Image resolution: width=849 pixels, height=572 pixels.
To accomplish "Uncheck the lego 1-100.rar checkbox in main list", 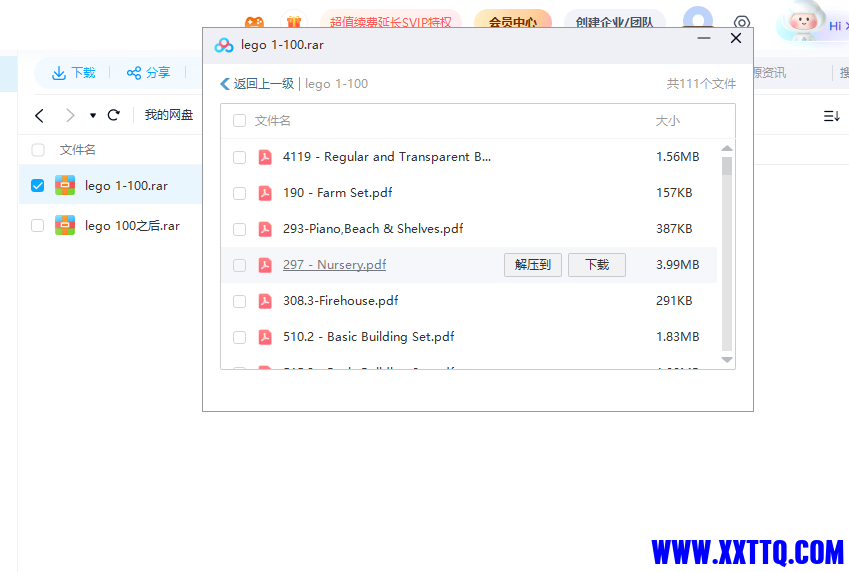I will pos(37,186).
